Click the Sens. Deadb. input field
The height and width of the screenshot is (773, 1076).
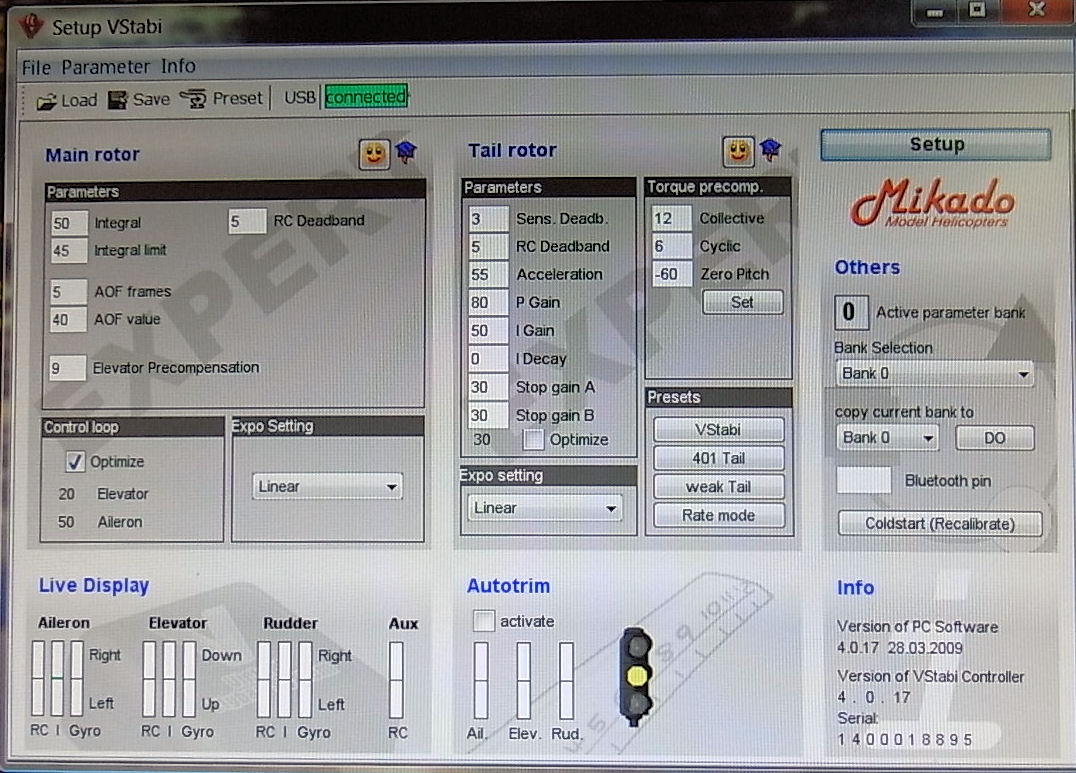click(x=488, y=219)
